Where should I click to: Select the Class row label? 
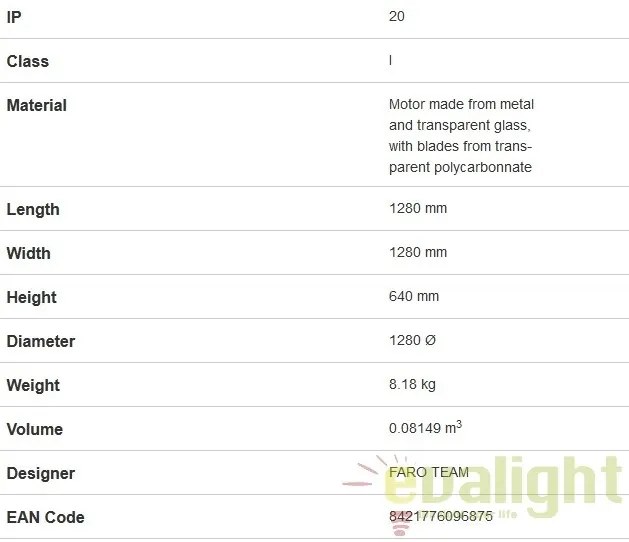pos(28,61)
